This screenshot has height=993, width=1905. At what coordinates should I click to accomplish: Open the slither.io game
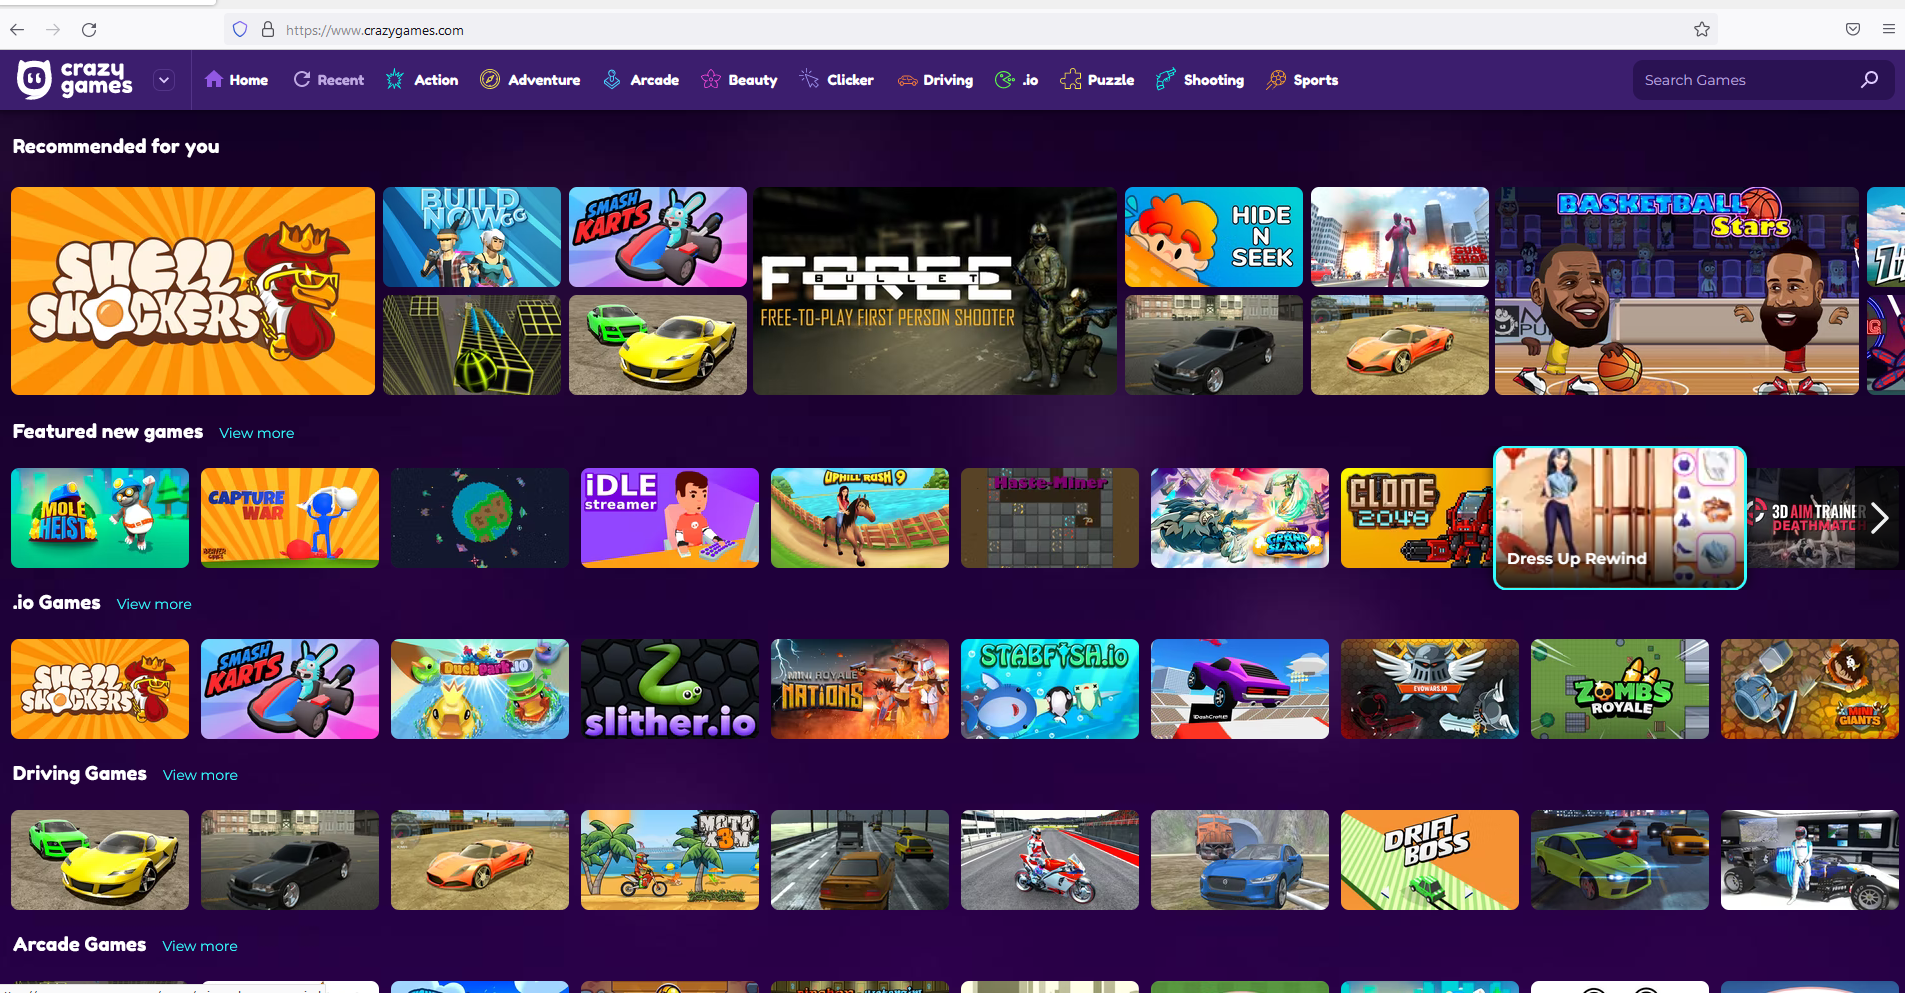(x=670, y=689)
